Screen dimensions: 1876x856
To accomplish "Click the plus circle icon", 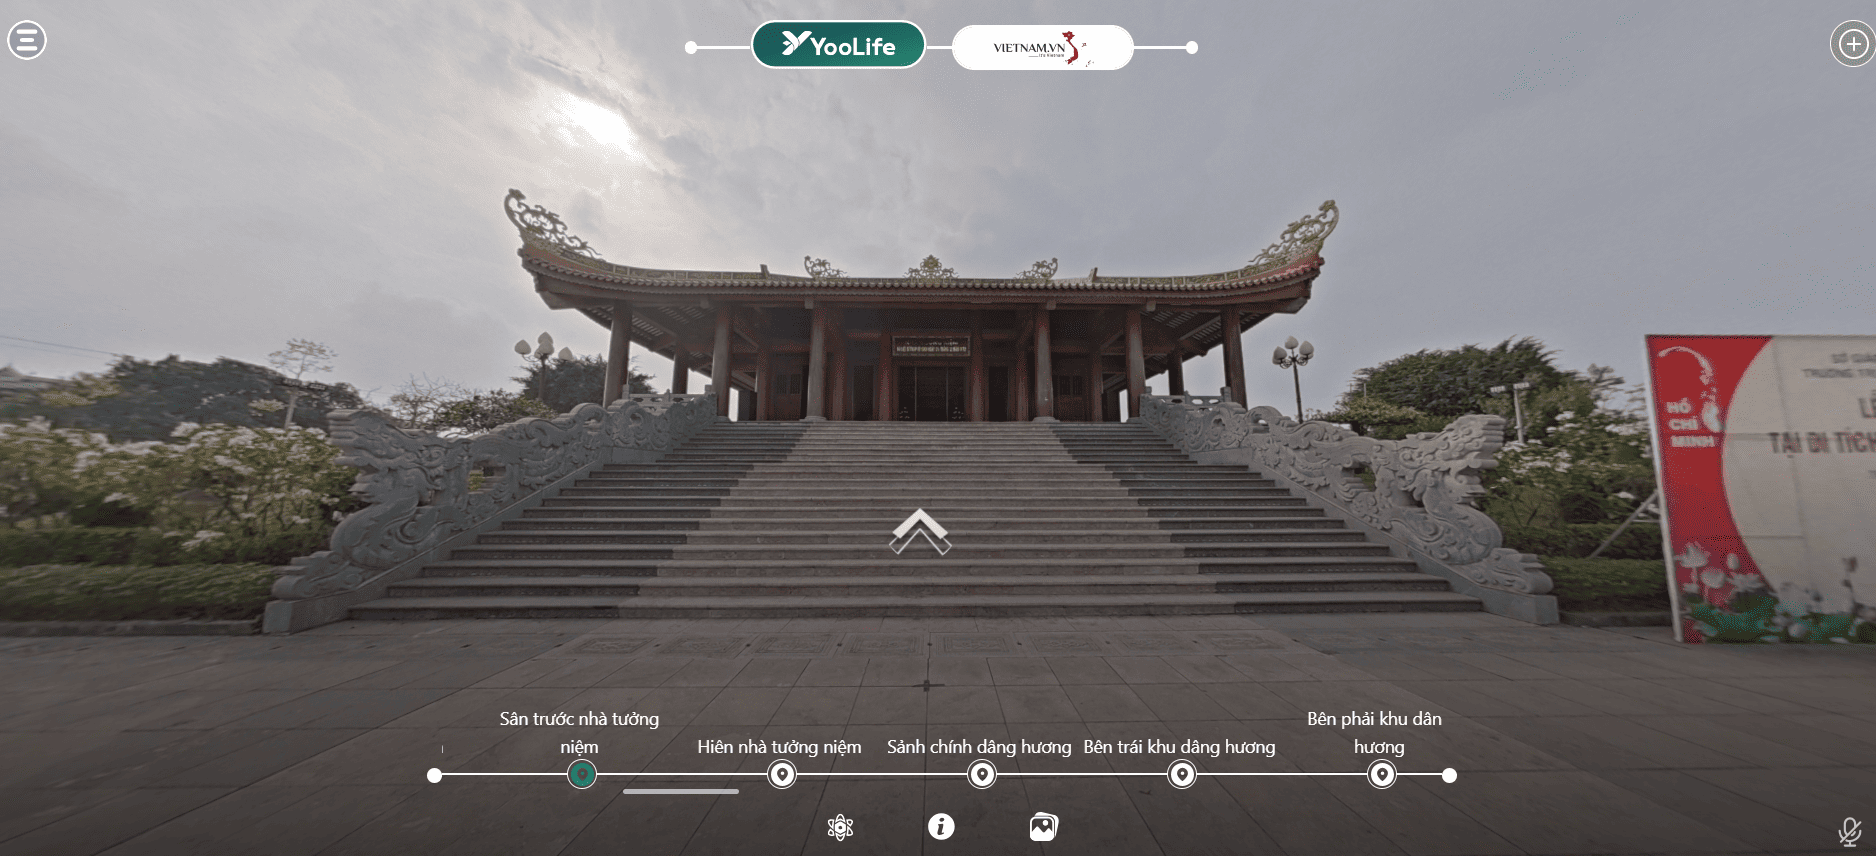I will (1853, 45).
